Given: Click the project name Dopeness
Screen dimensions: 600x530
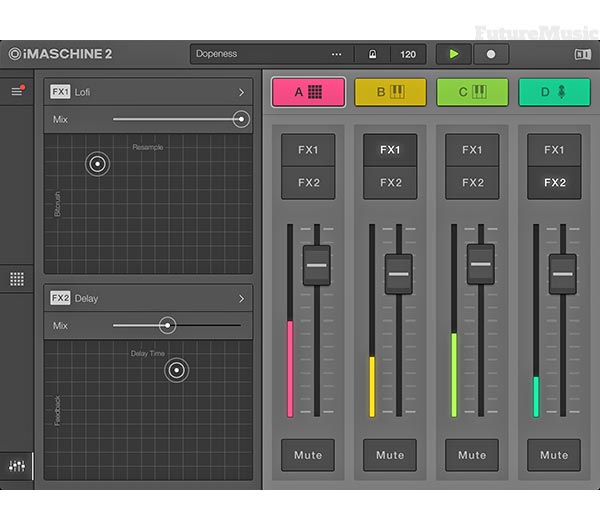Looking at the screenshot, I should 217,54.
